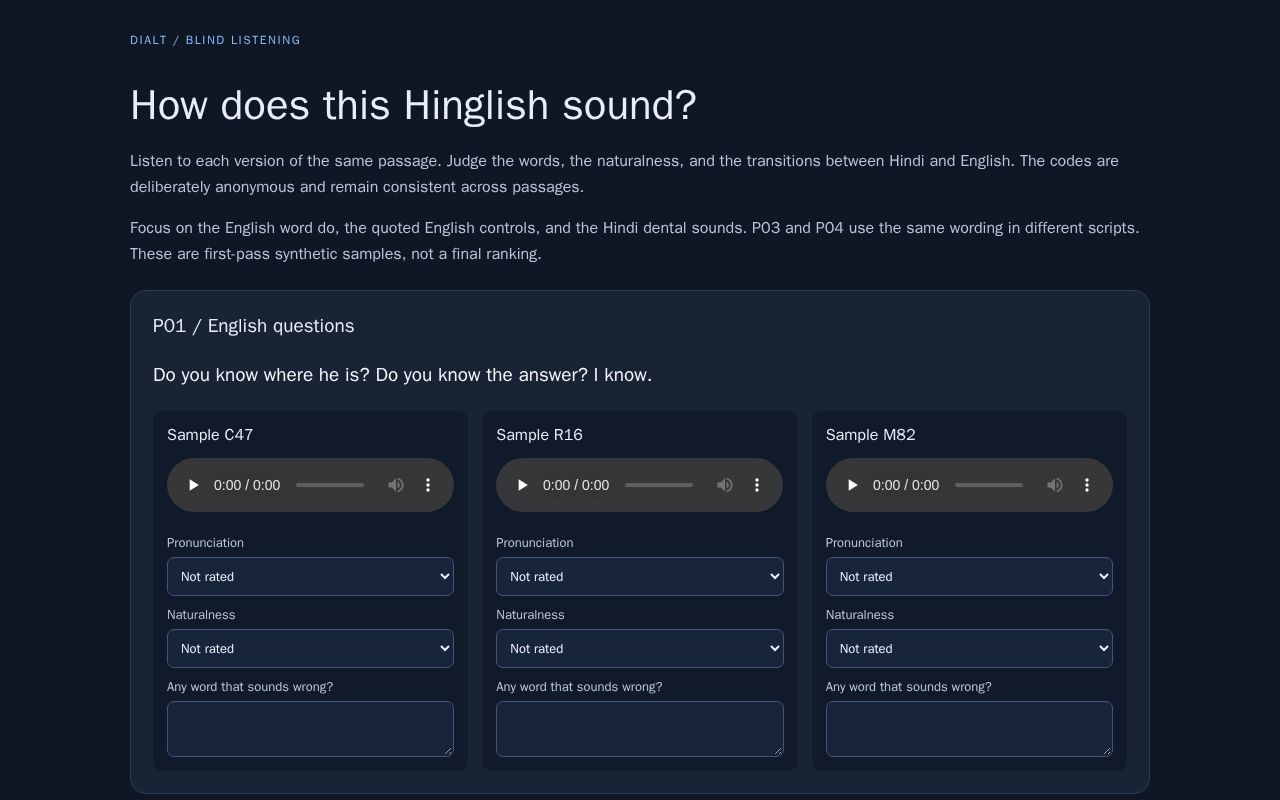This screenshot has height=800, width=1280.
Task: Click the 'Sample M82' label
Action: pyautogui.click(x=870, y=435)
